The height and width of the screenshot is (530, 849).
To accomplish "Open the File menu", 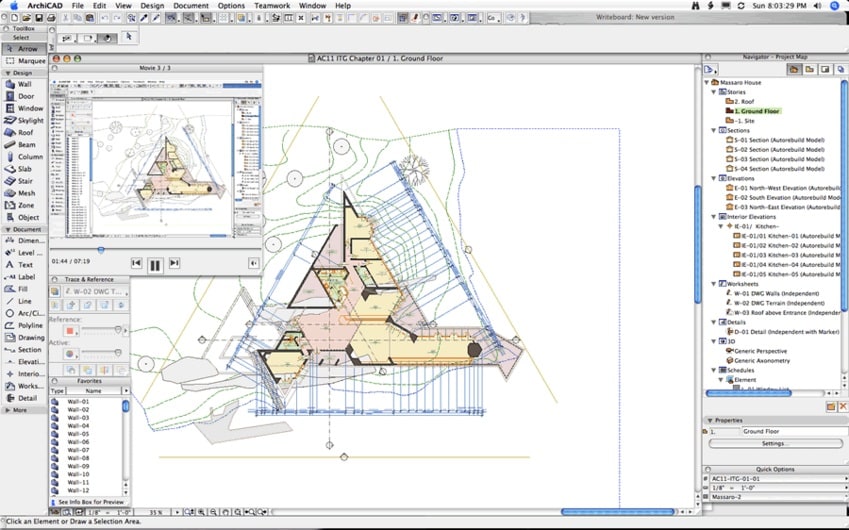I will tap(77, 5).
